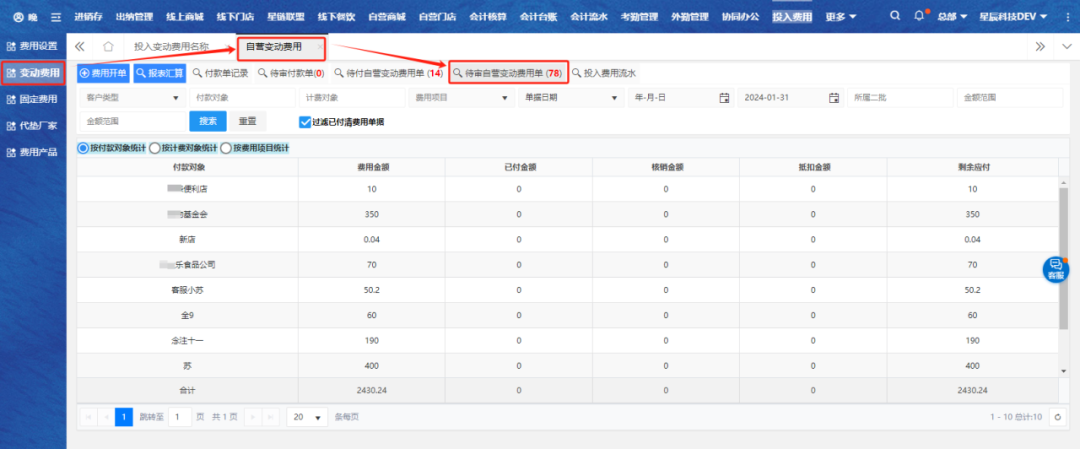Select 按计费对象统计 radio option

[155, 148]
